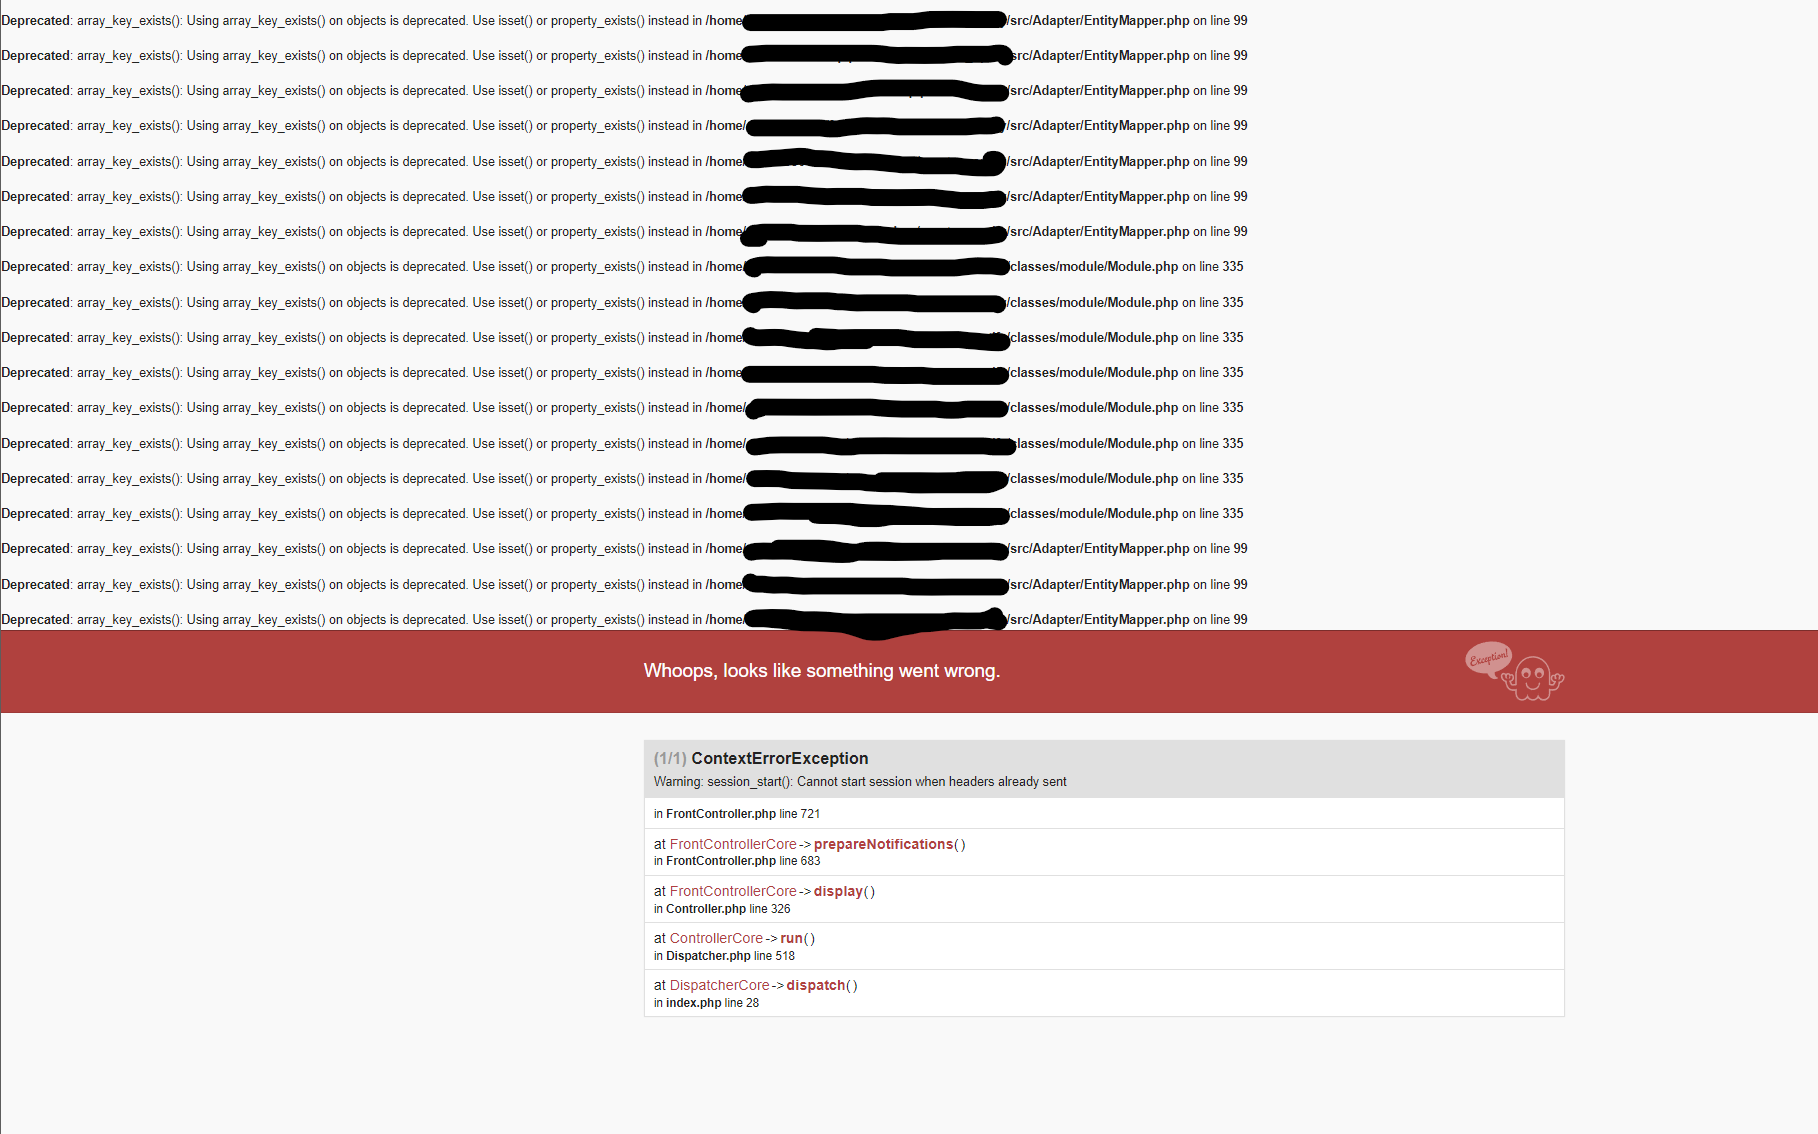Open the FrontControllerCore link before display()

click(x=733, y=891)
